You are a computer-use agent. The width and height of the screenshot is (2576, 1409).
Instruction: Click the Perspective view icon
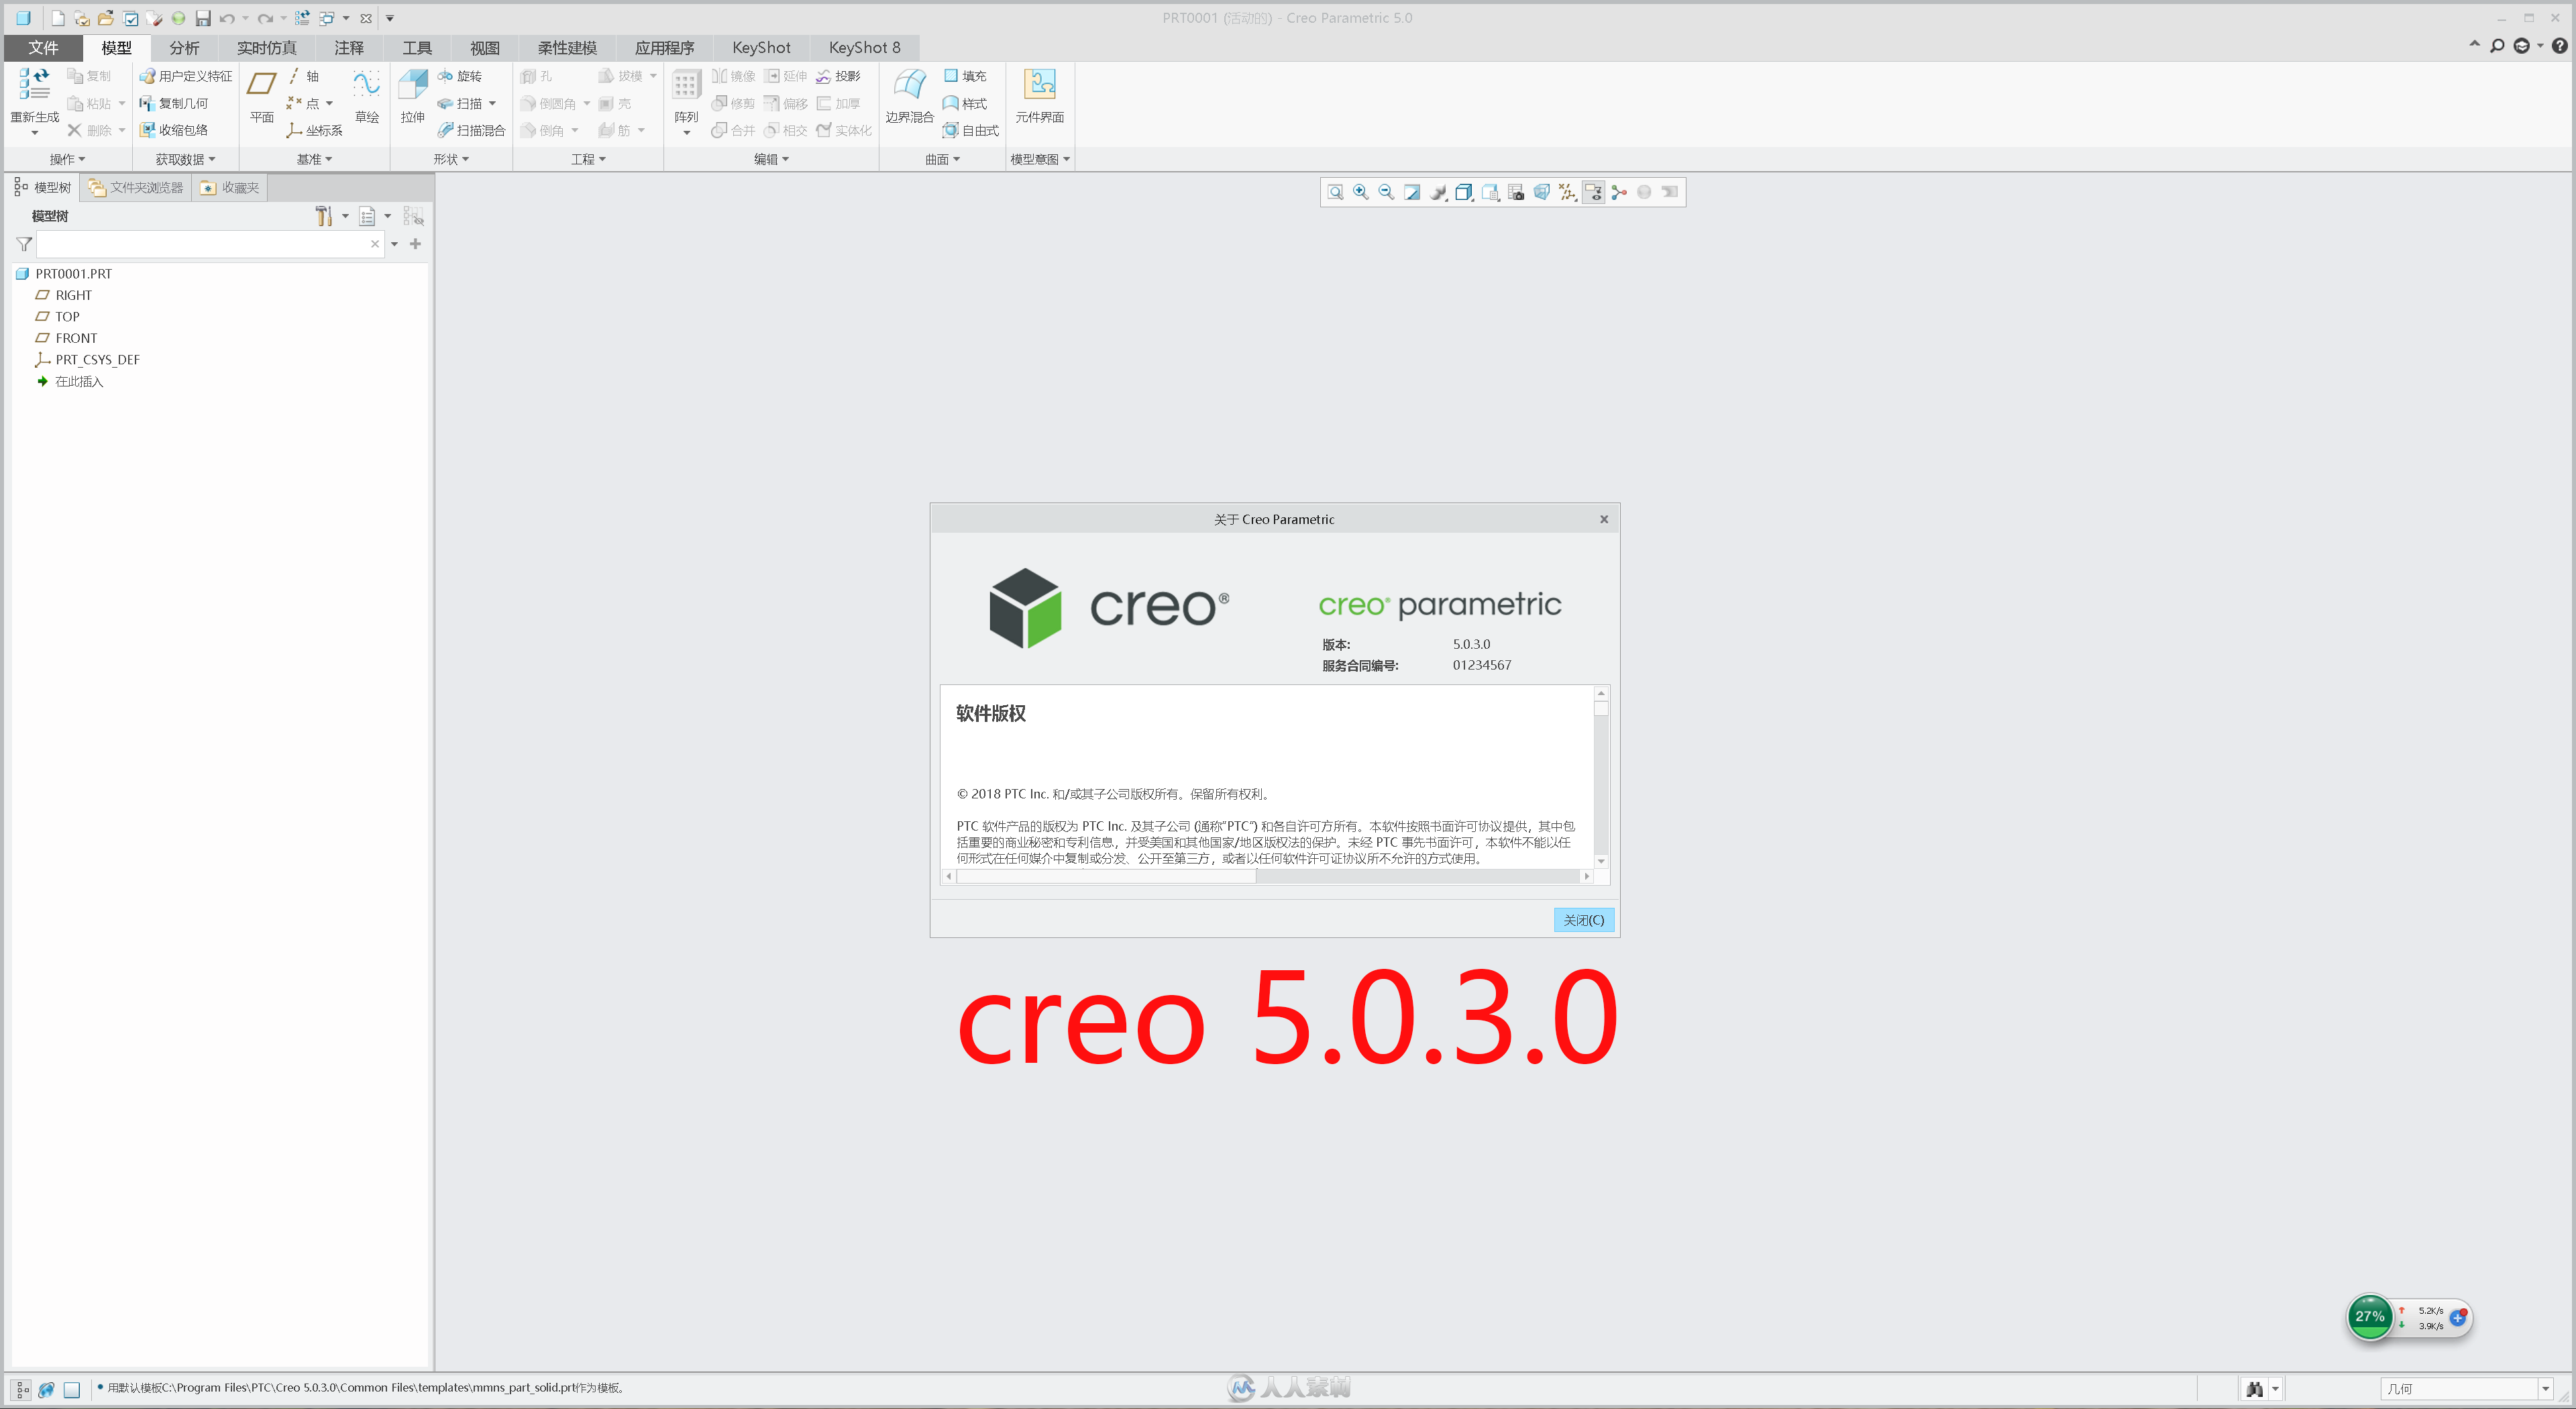[1541, 192]
